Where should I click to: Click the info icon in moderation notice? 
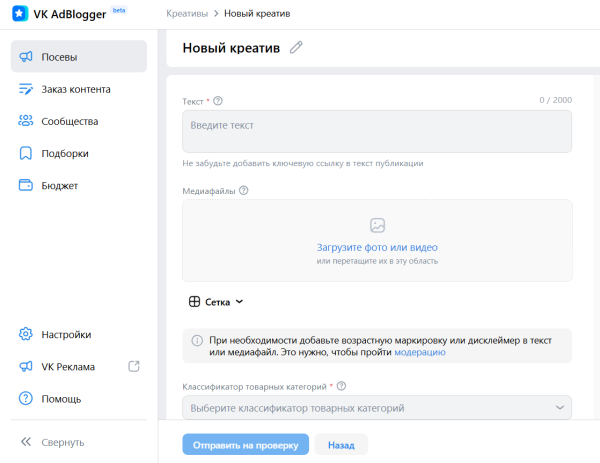point(197,341)
